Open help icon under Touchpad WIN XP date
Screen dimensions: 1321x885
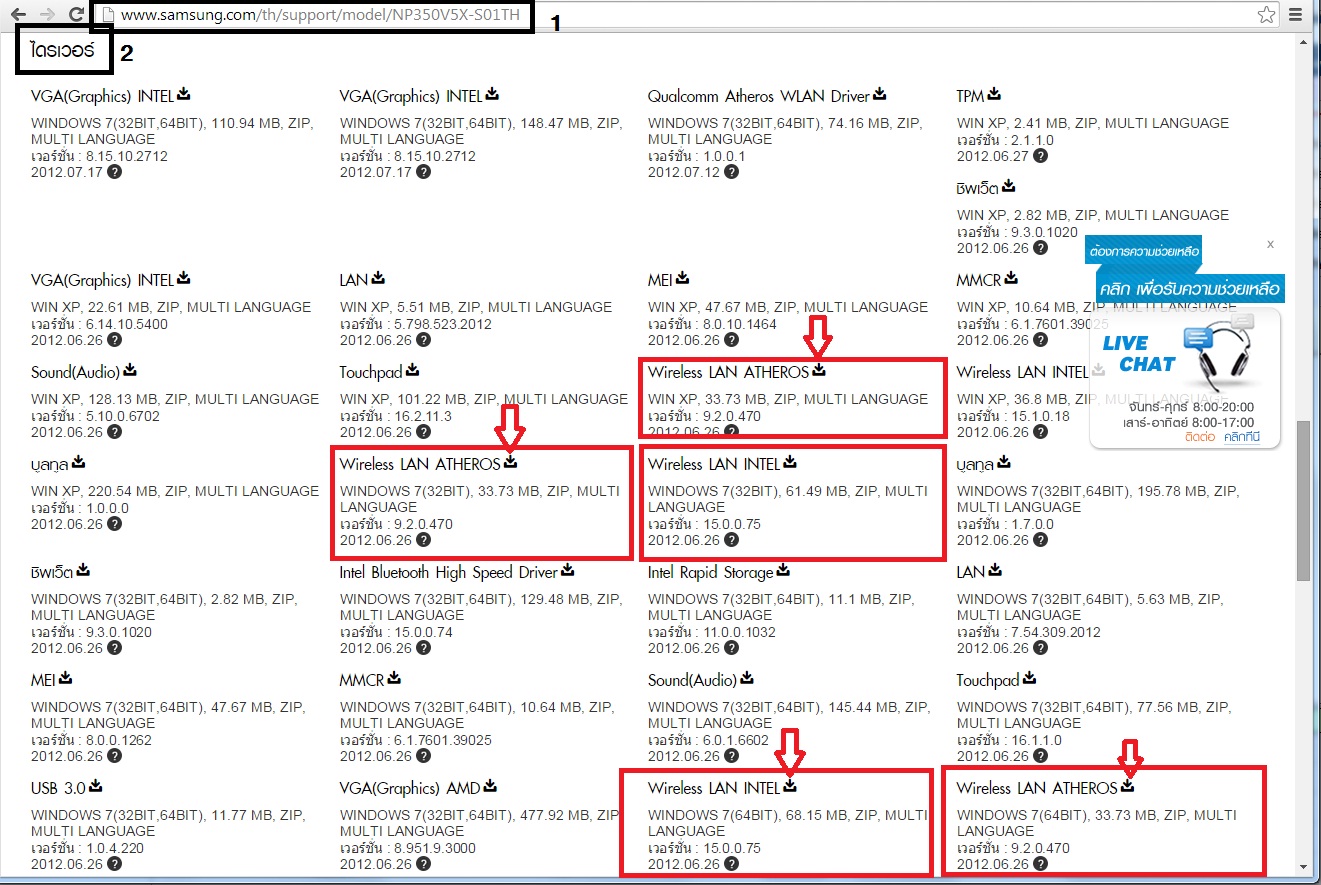[424, 432]
